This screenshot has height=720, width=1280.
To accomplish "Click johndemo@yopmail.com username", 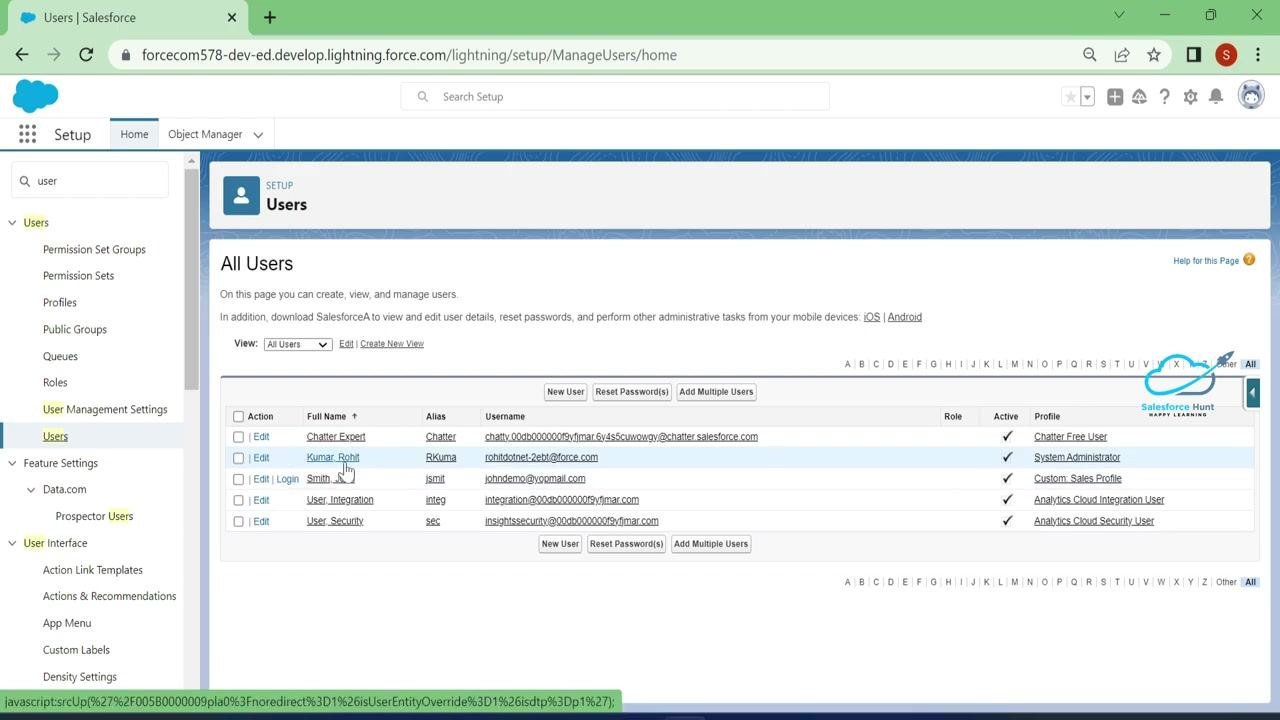I will 535,479.
